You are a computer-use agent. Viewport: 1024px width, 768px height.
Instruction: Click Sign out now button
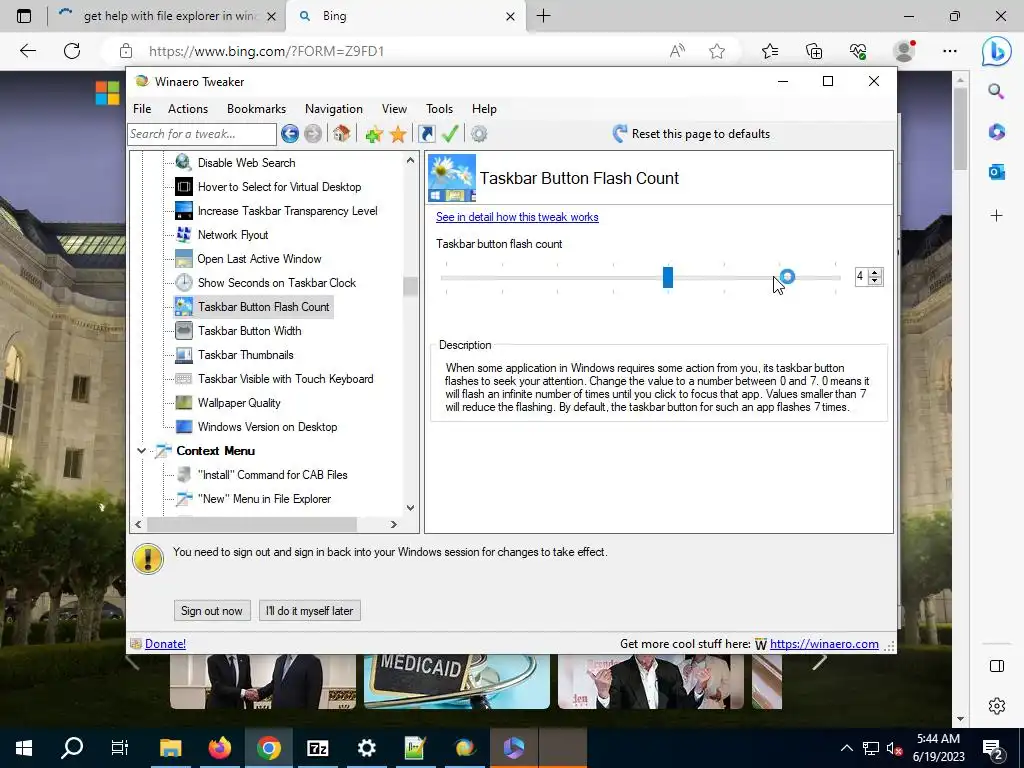click(x=212, y=611)
